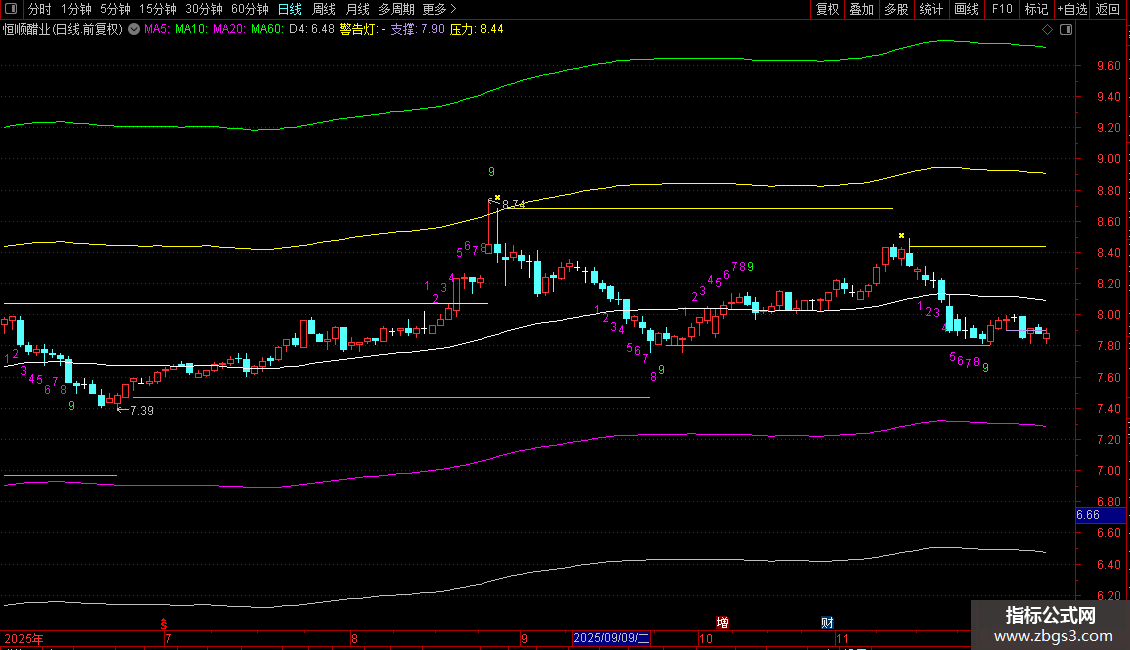Click the 2025/09/09/二 date label
Image resolution: width=1130 pixels, height=650 pixels.
(611, 638)
